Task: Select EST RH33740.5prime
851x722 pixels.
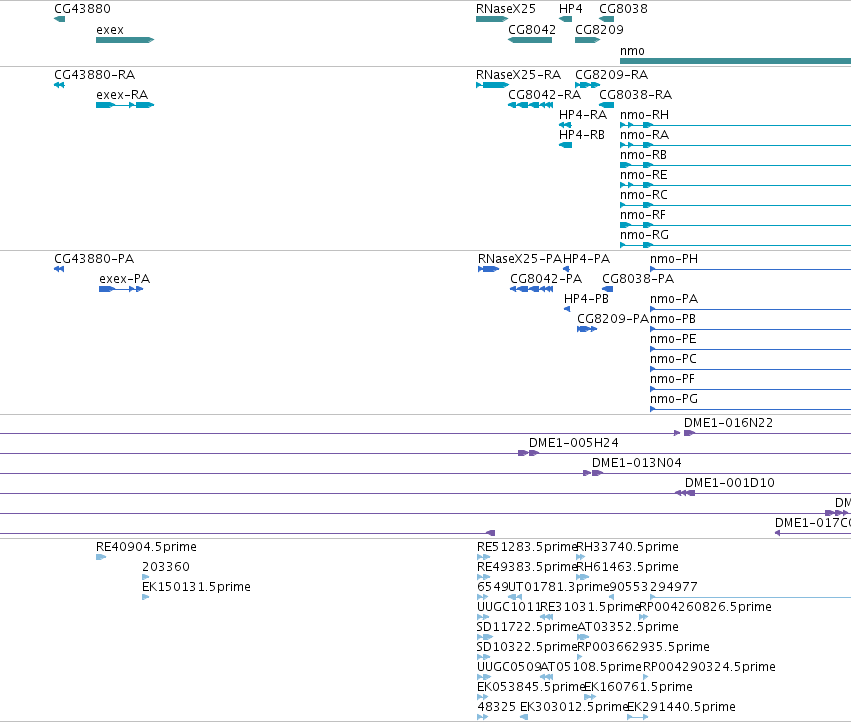Action: click(627, 547)
